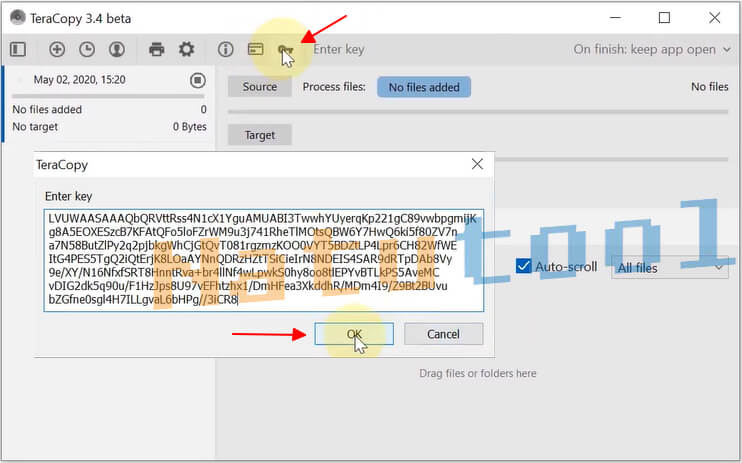Click the 'No target' text in sidebar
Screen dimensions: 742x463
point(35,126)
